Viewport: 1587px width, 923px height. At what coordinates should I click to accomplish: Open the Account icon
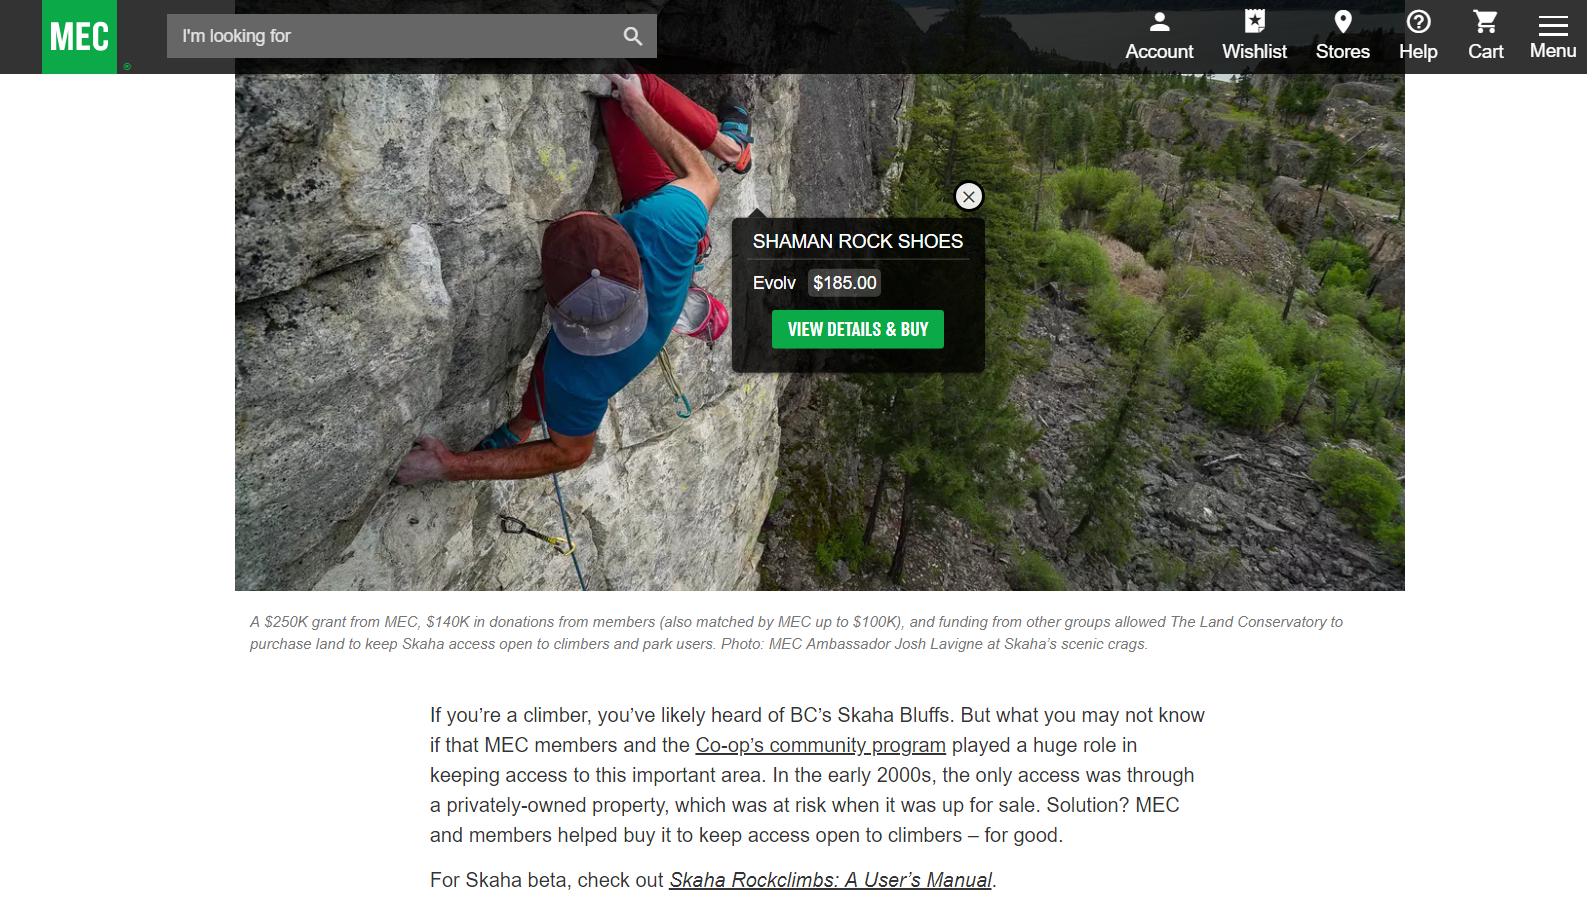[x=1159, y=21]
